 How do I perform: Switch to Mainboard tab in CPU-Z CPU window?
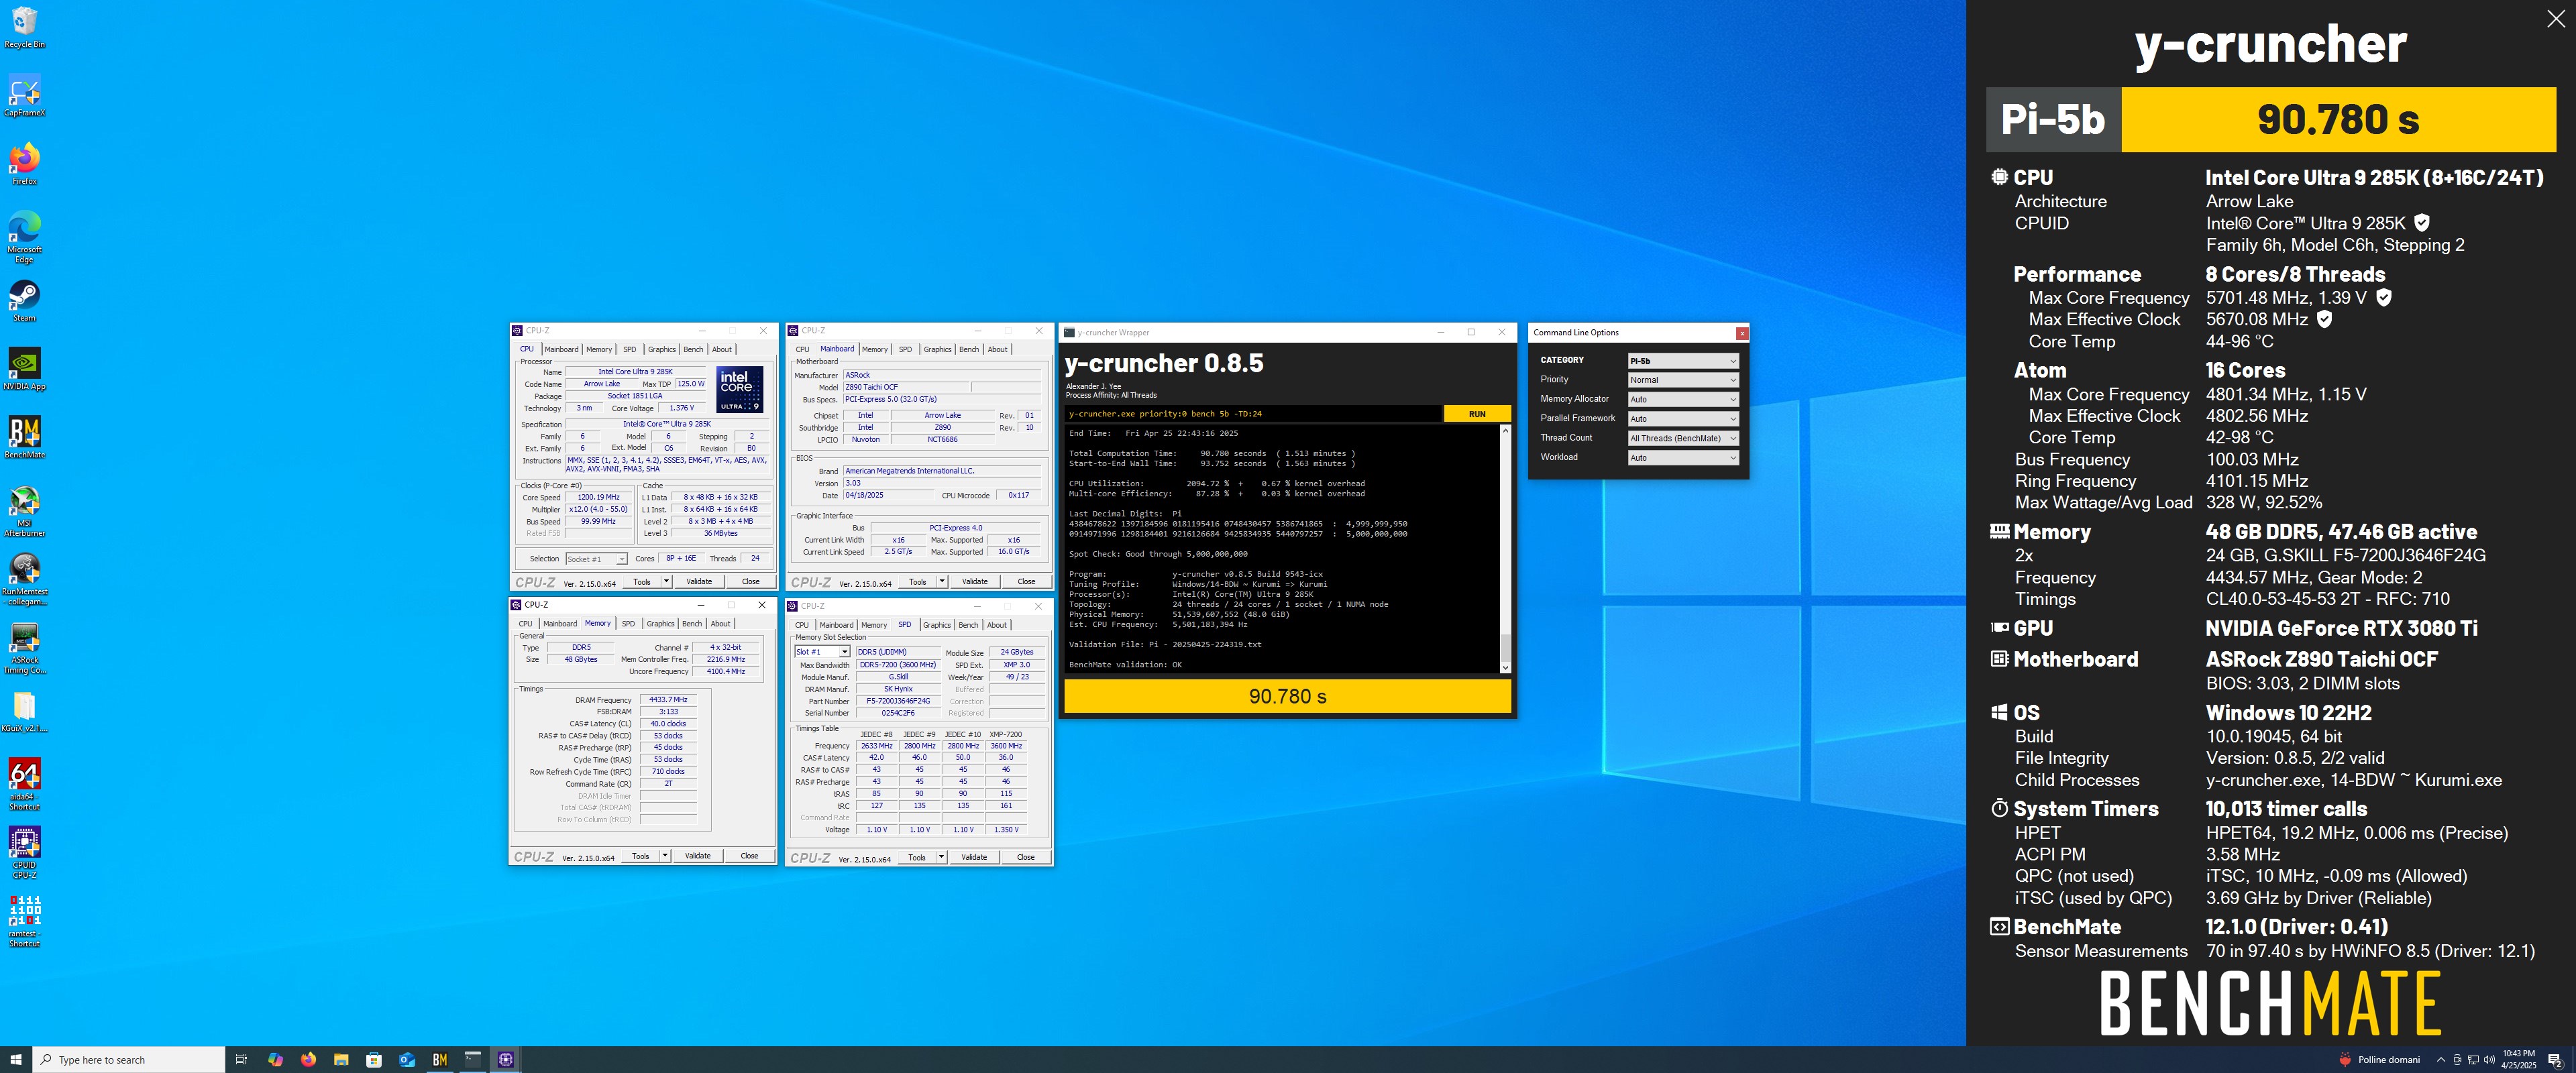tap(561, 349)
